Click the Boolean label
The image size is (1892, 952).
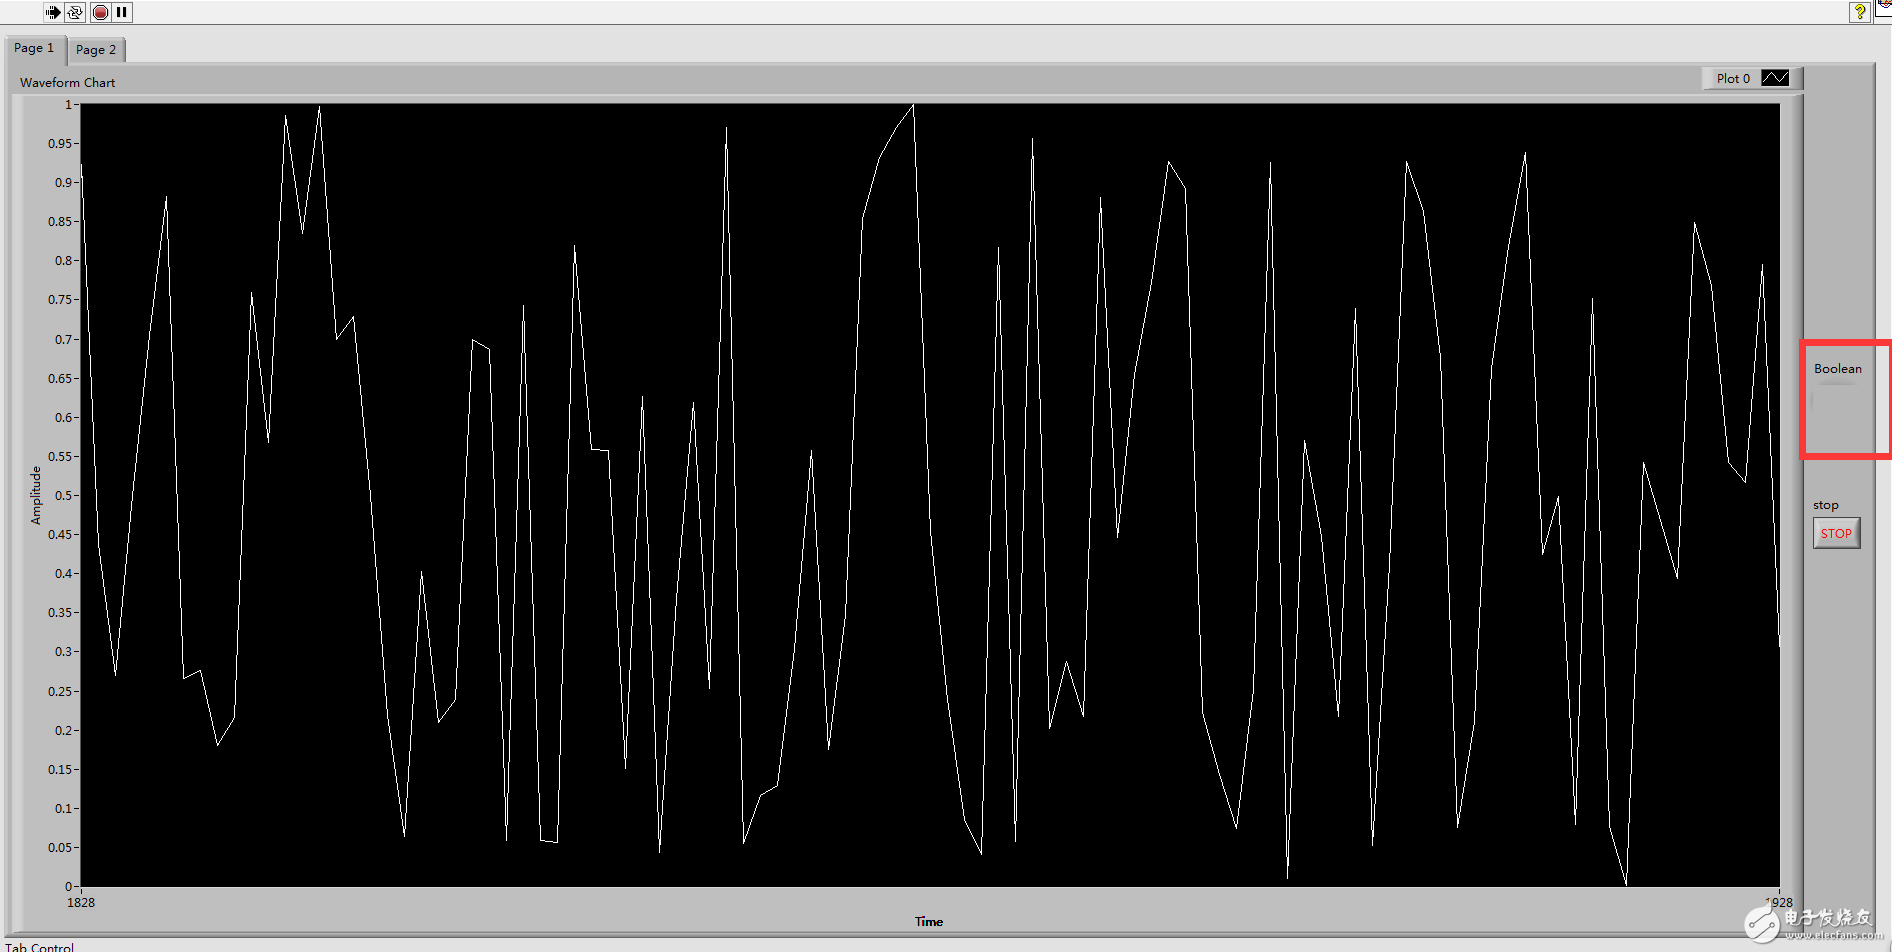tap(1838, 368)
